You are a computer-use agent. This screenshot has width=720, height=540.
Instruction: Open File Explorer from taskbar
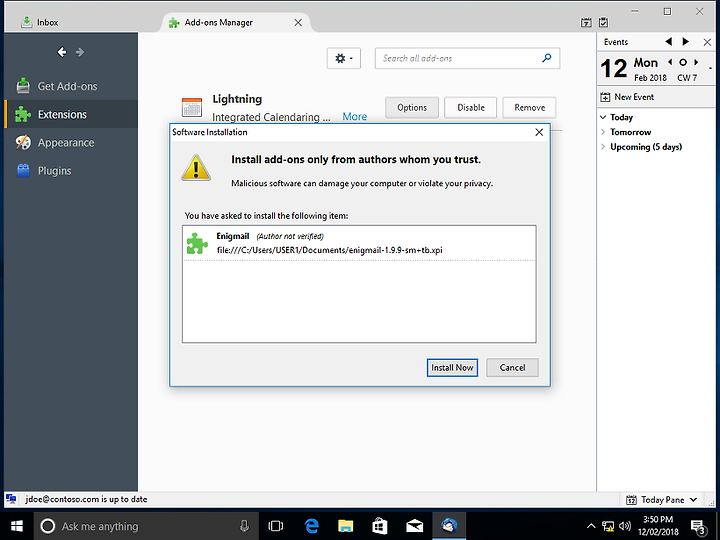pyautogui.click(x=345, y=526)
